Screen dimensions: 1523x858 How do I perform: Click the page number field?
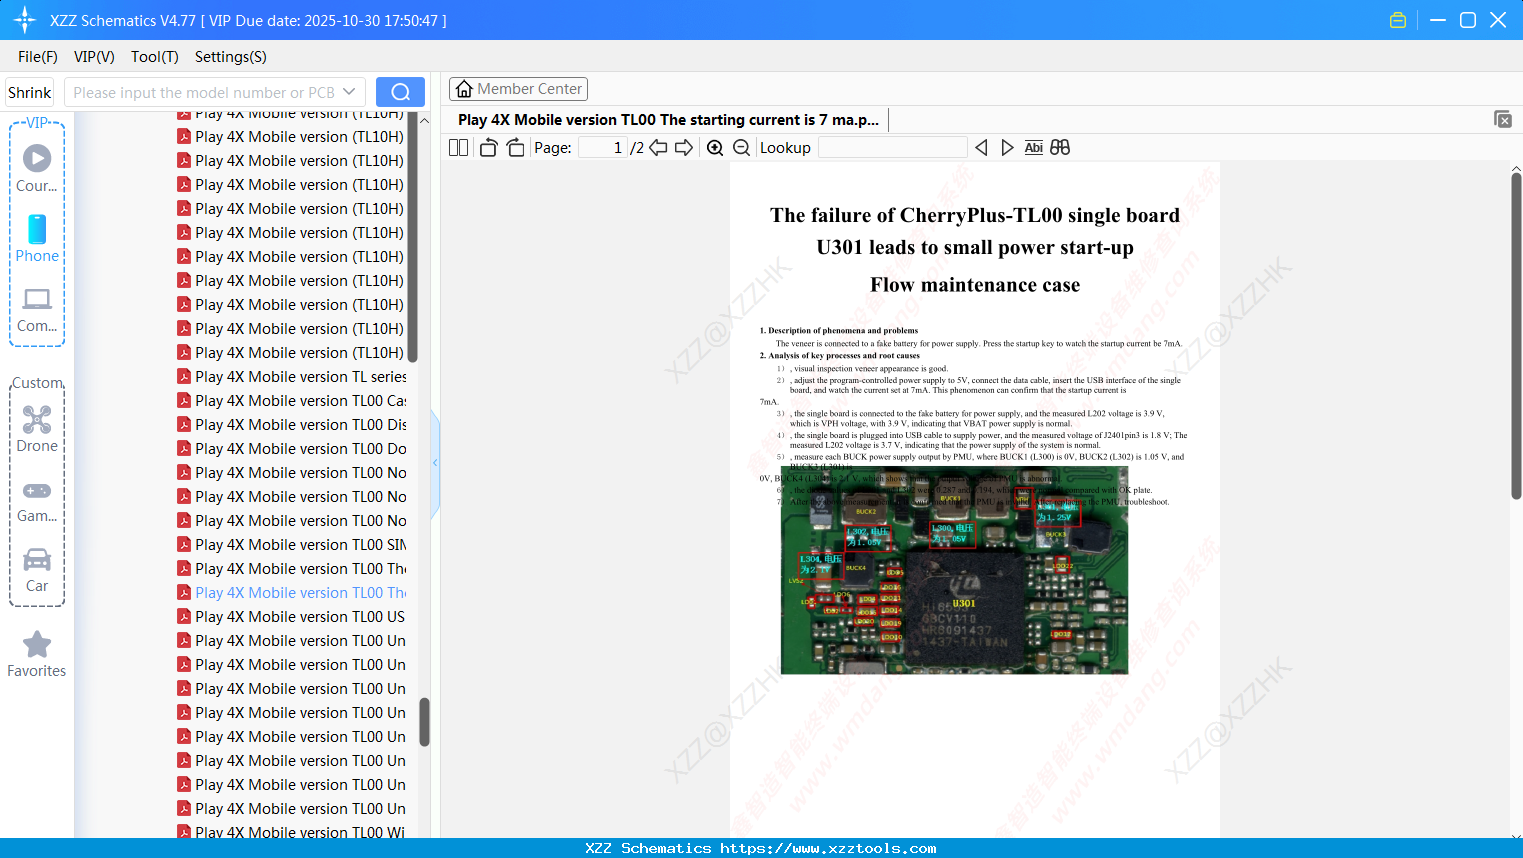603,148
